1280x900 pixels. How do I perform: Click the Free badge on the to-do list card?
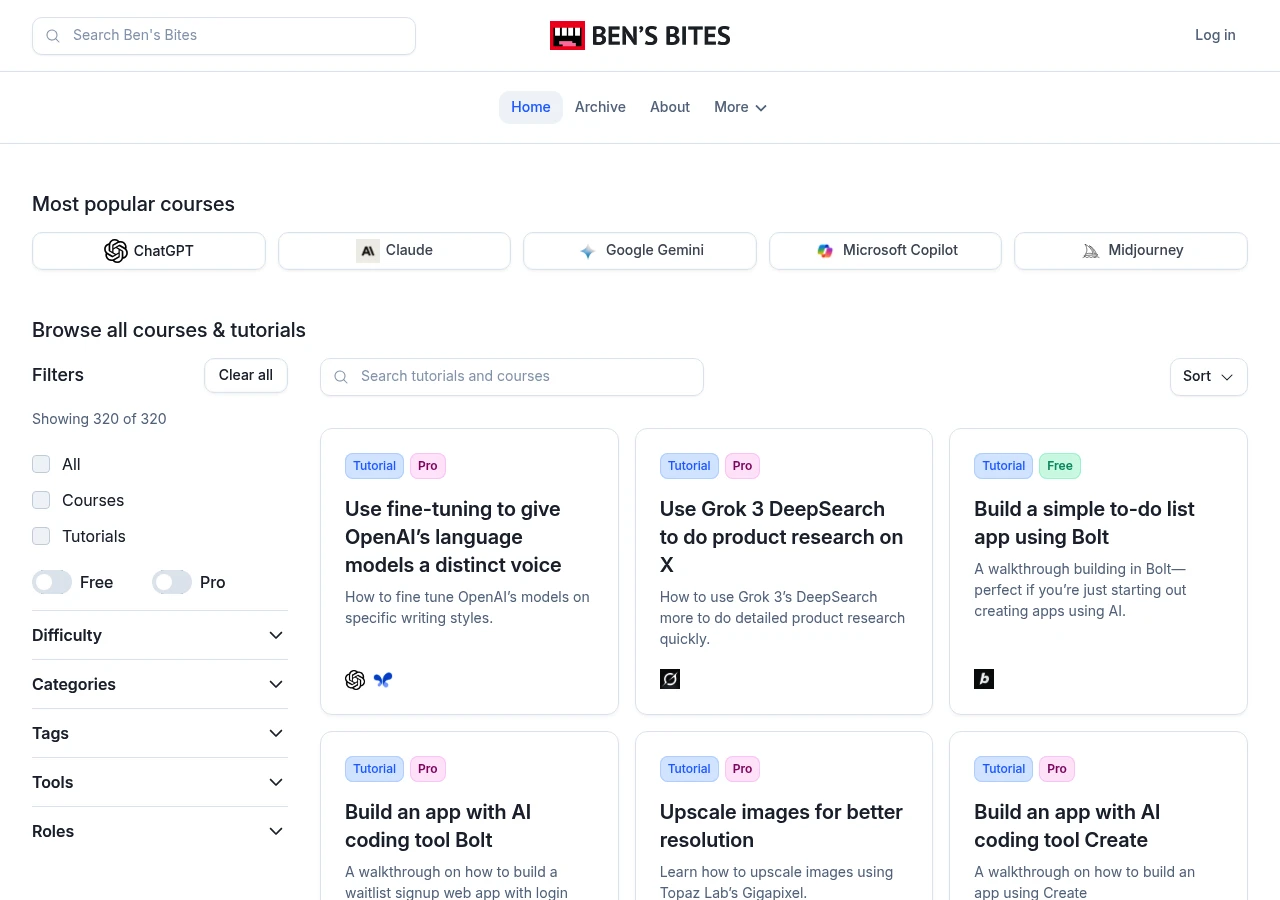pyautogui.click(x=1060, y=466)
